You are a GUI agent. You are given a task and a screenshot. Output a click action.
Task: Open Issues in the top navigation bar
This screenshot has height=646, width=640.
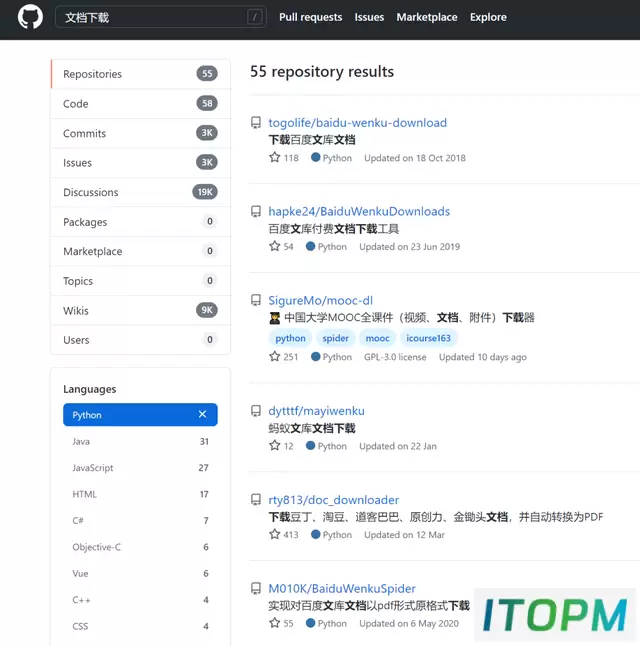(369, 17)
